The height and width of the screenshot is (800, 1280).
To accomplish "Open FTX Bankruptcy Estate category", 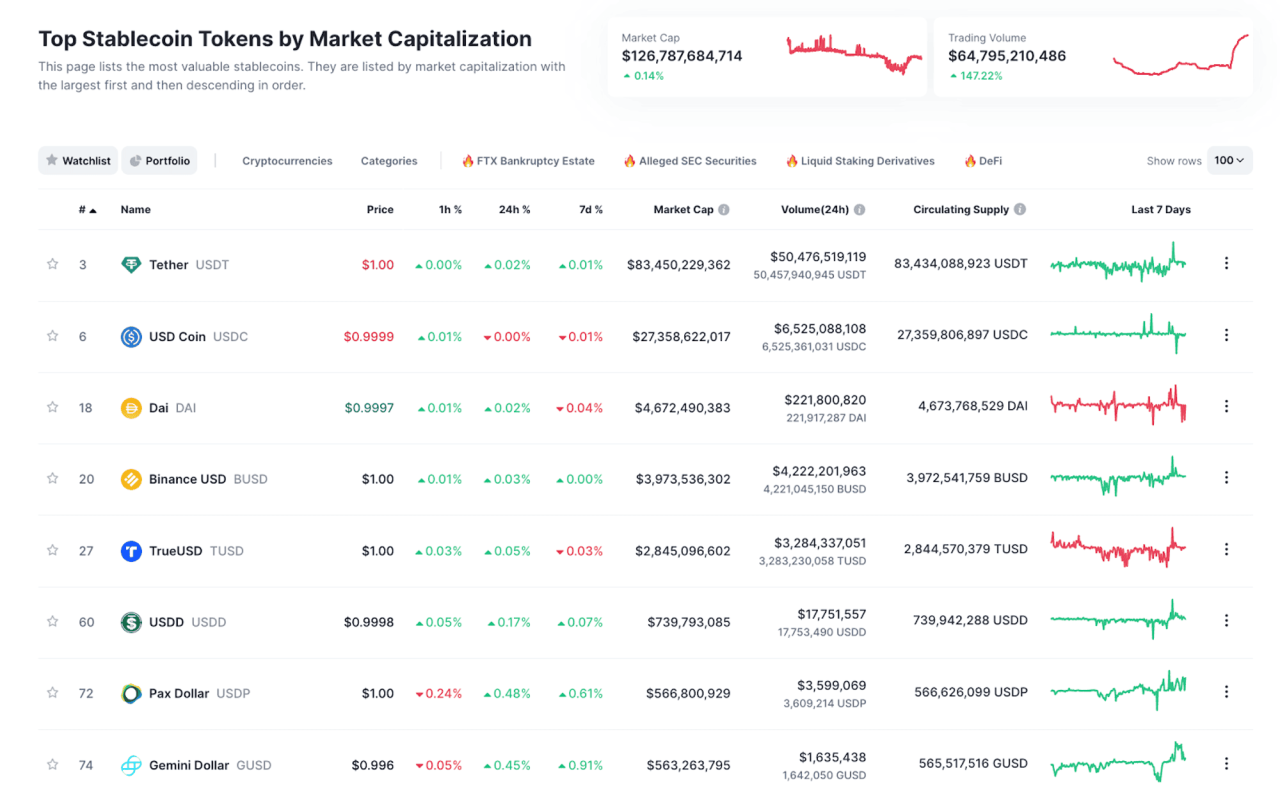I will 528,161.
